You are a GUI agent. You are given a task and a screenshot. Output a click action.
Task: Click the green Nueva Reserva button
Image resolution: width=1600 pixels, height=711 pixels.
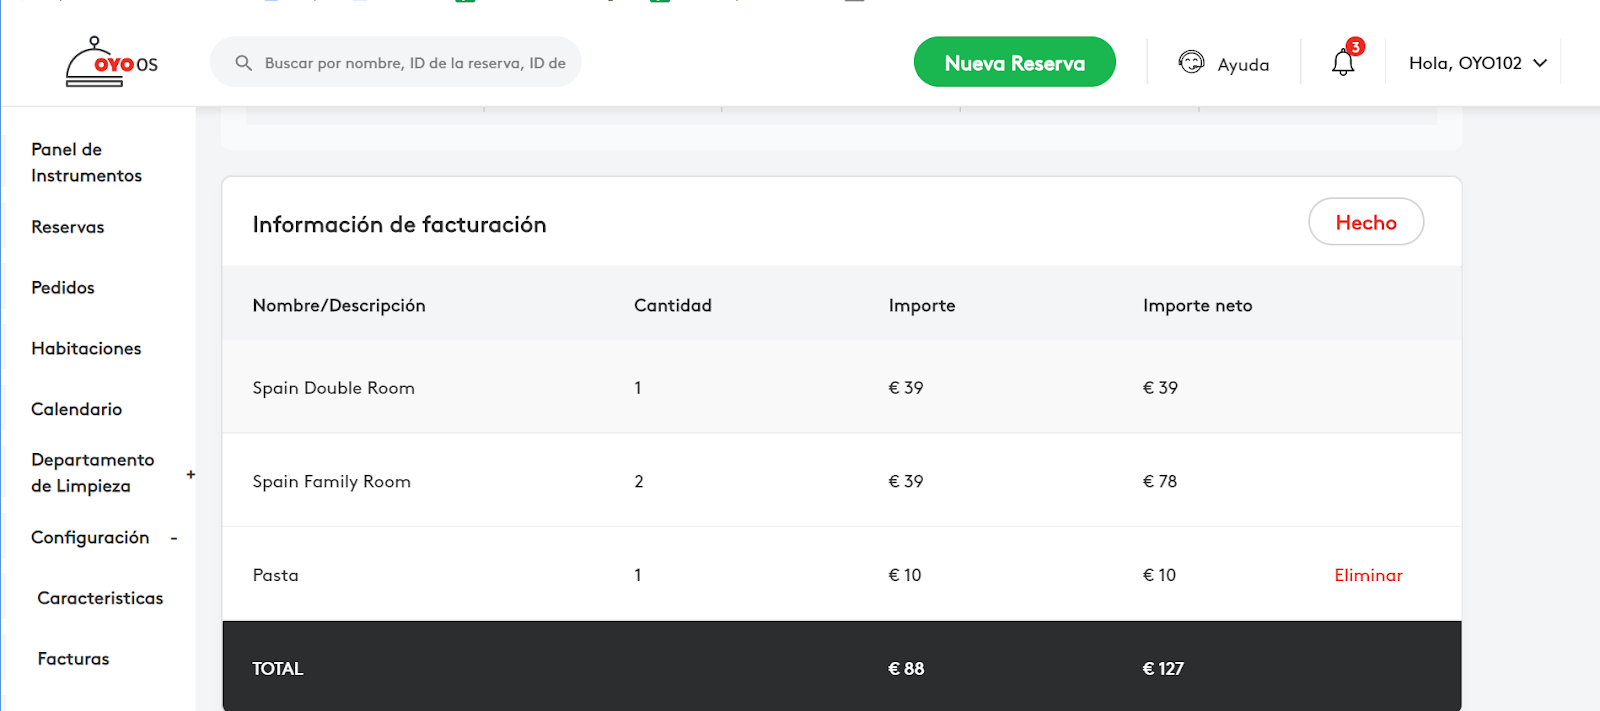pos(1015,62)
